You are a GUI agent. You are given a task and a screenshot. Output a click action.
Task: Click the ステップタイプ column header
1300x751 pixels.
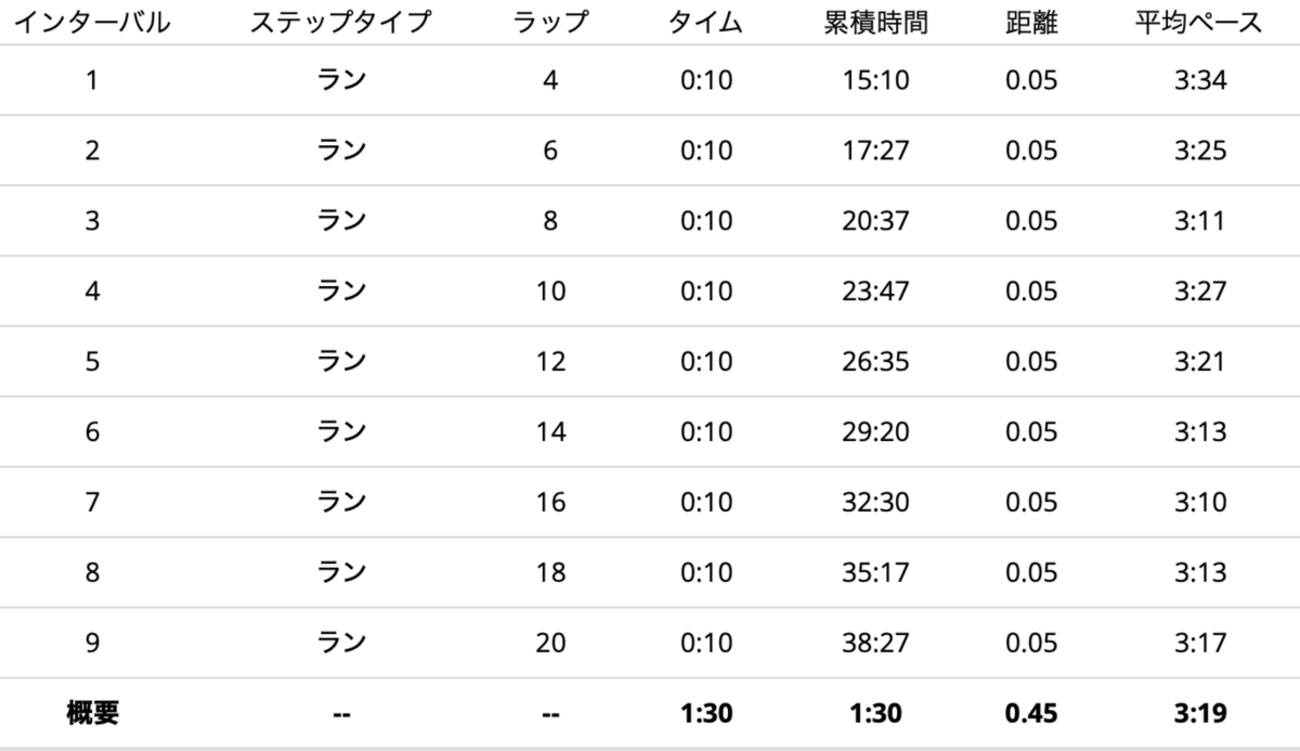(x=341, y=23)
